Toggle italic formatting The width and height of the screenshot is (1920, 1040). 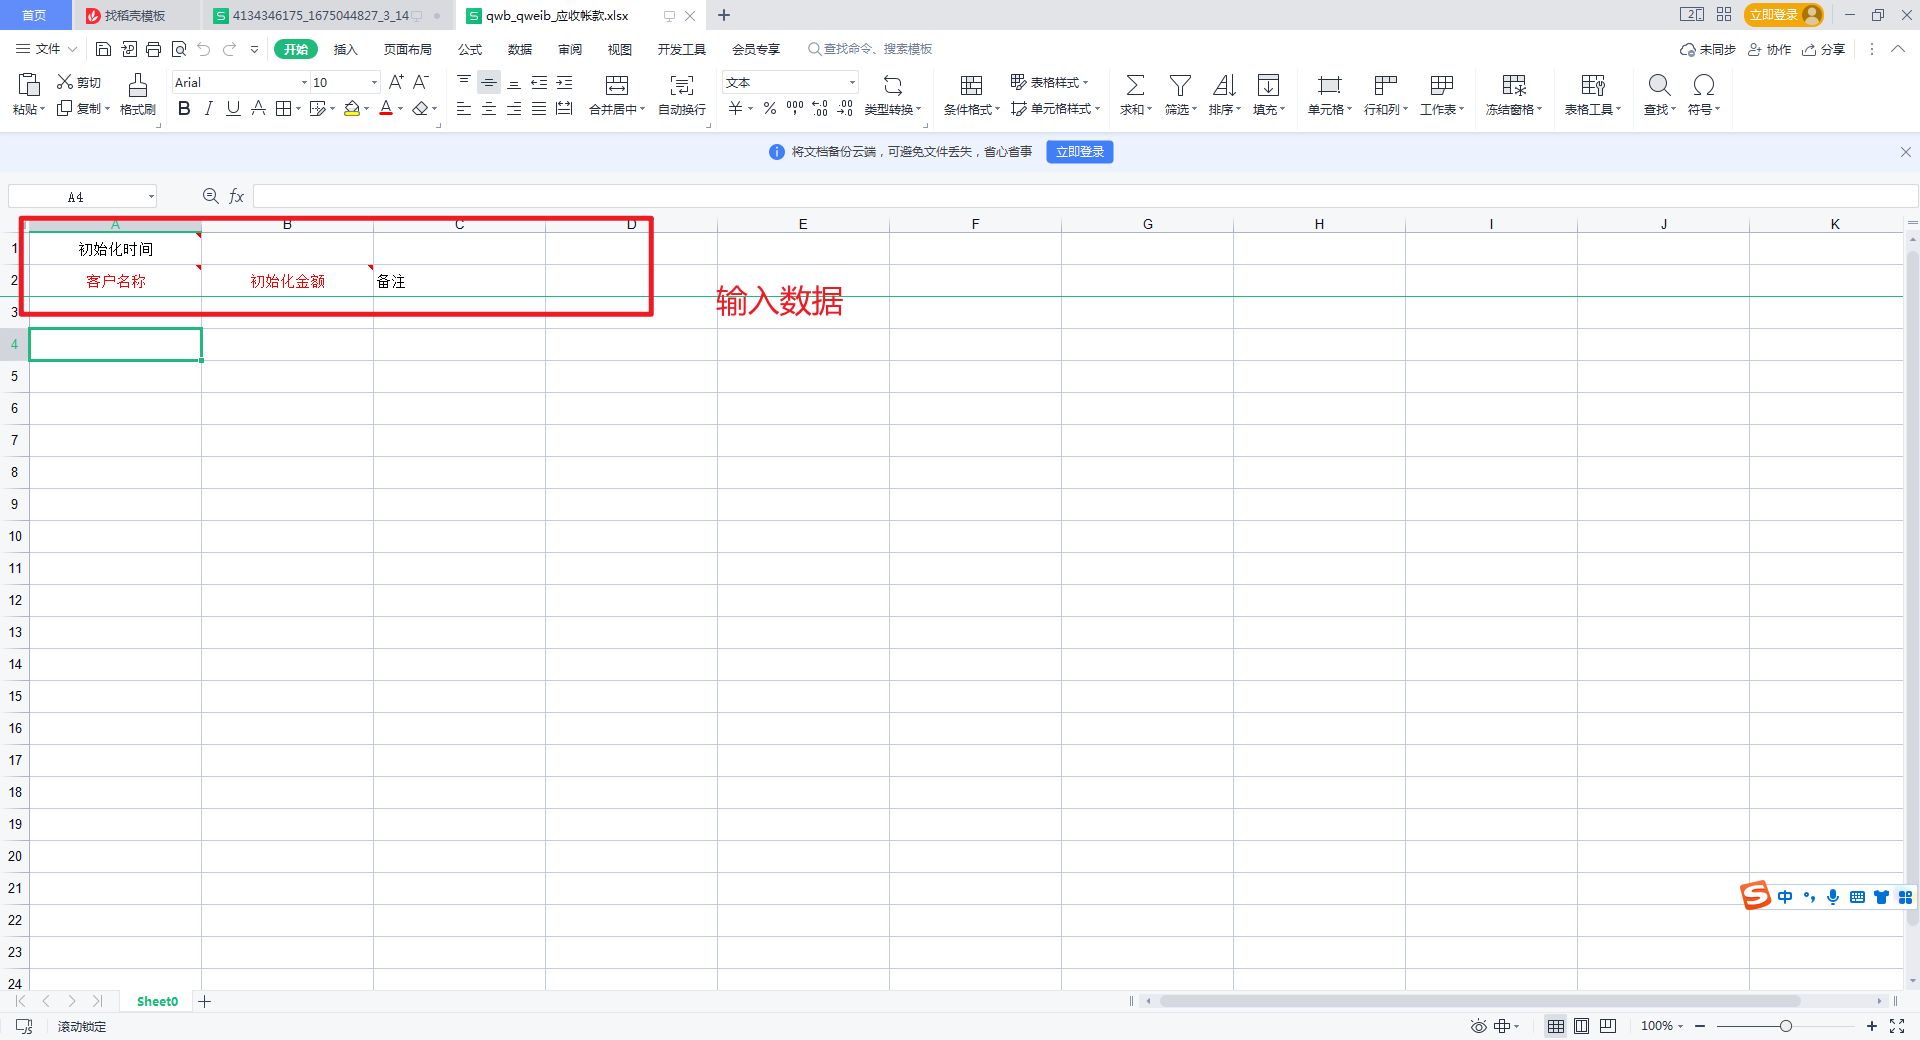point(208,109)
